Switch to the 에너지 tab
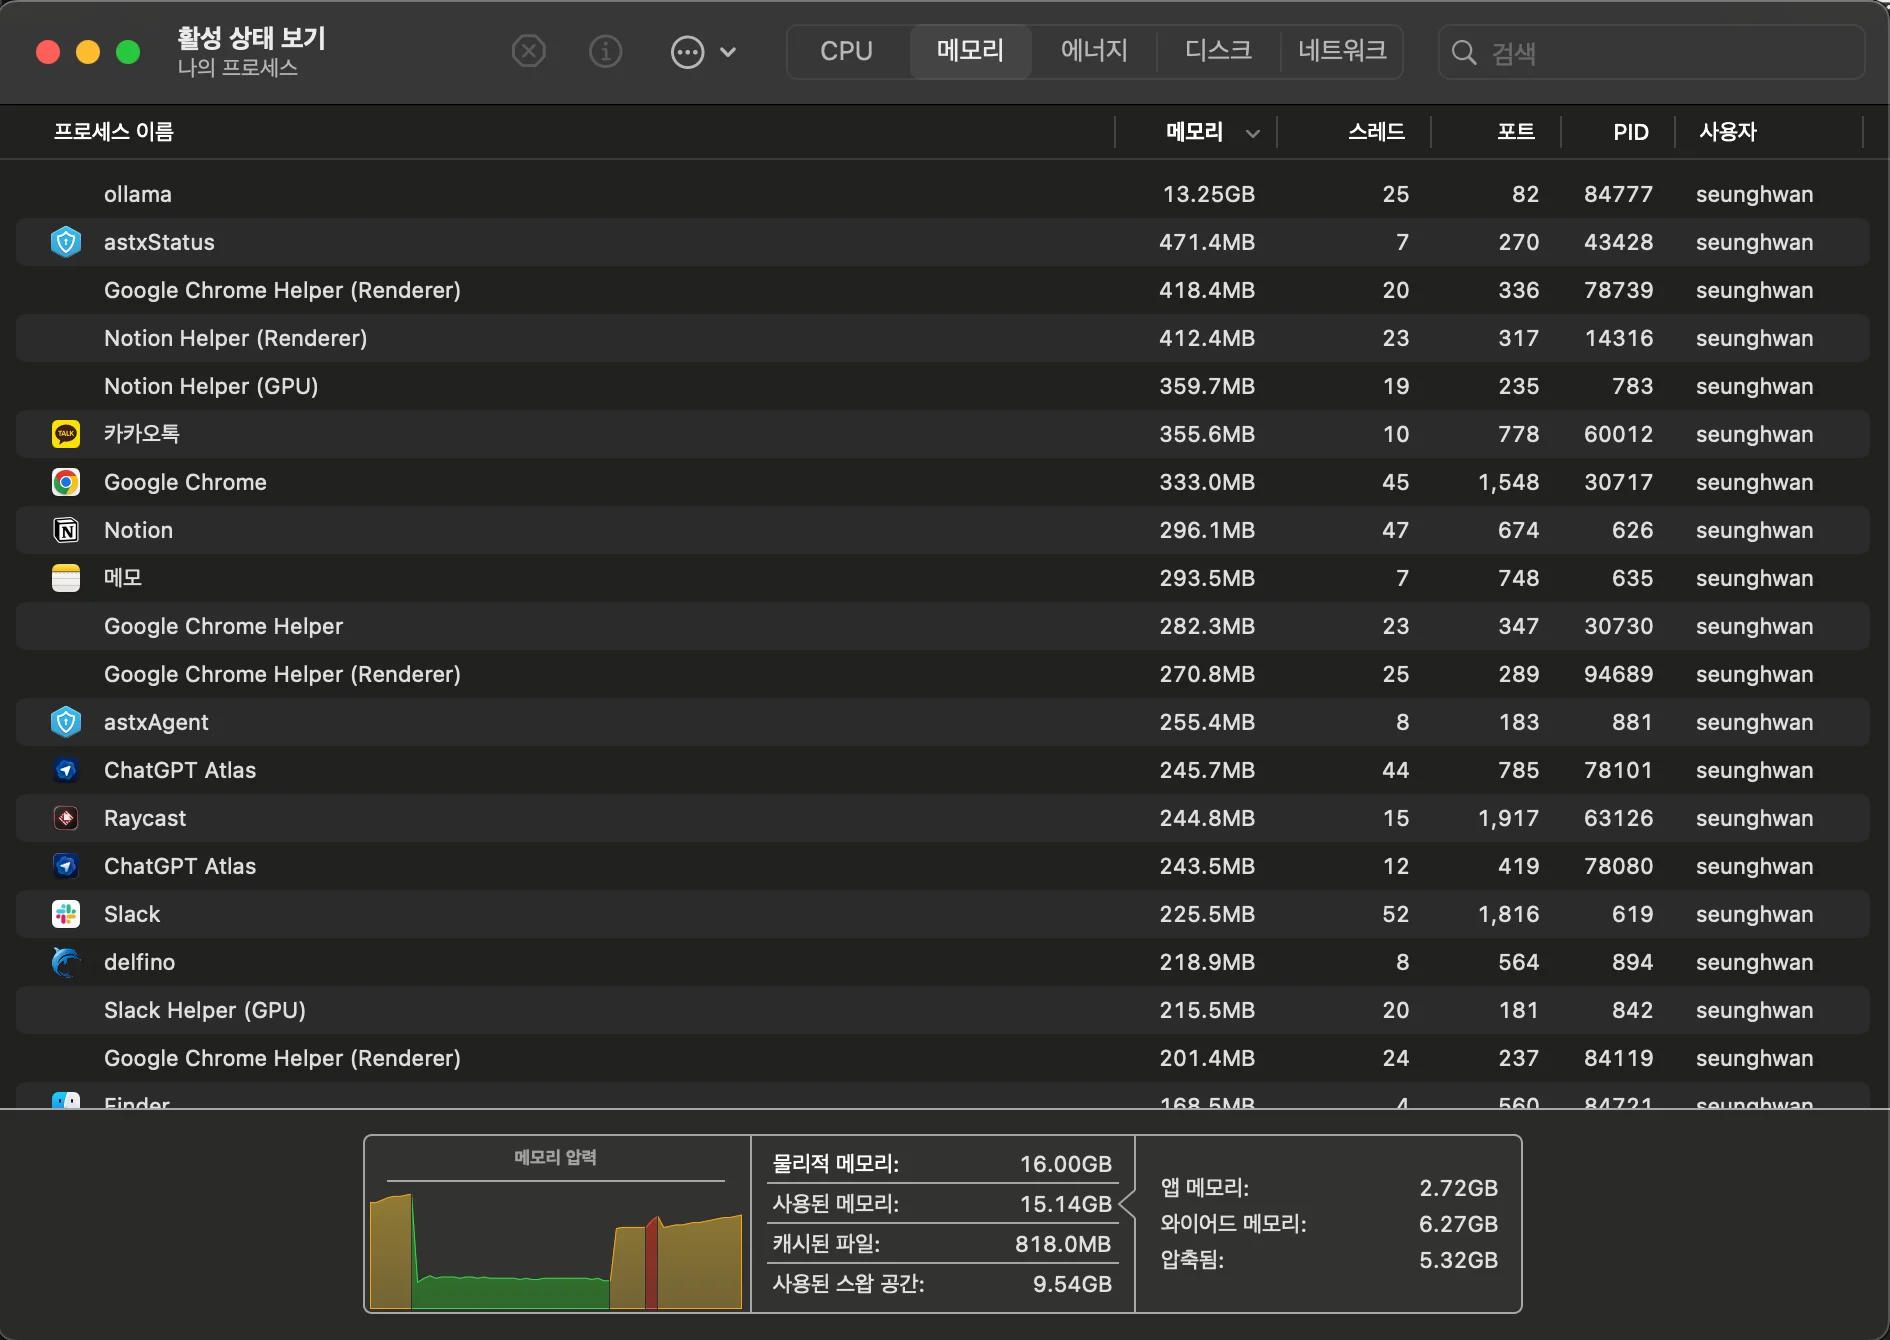 click(1093, 51)
